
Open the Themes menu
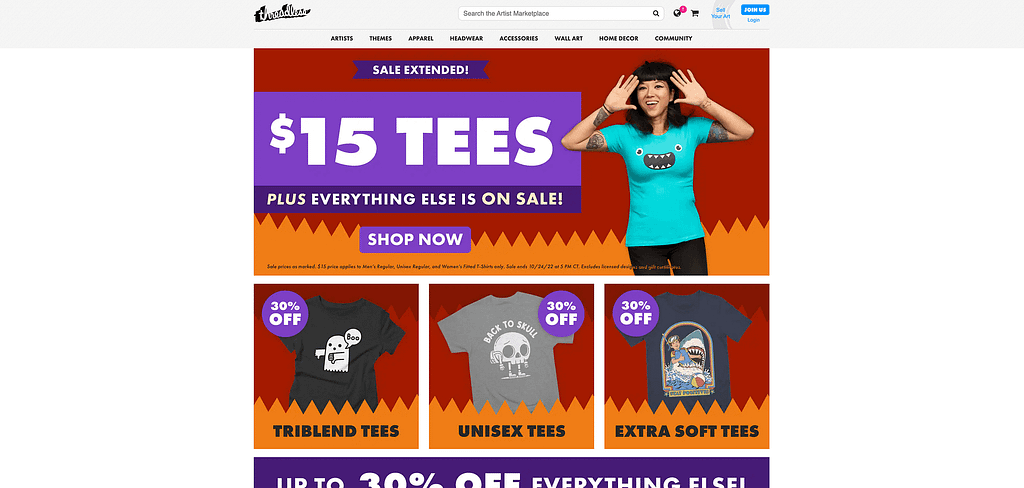click(381, 39)
